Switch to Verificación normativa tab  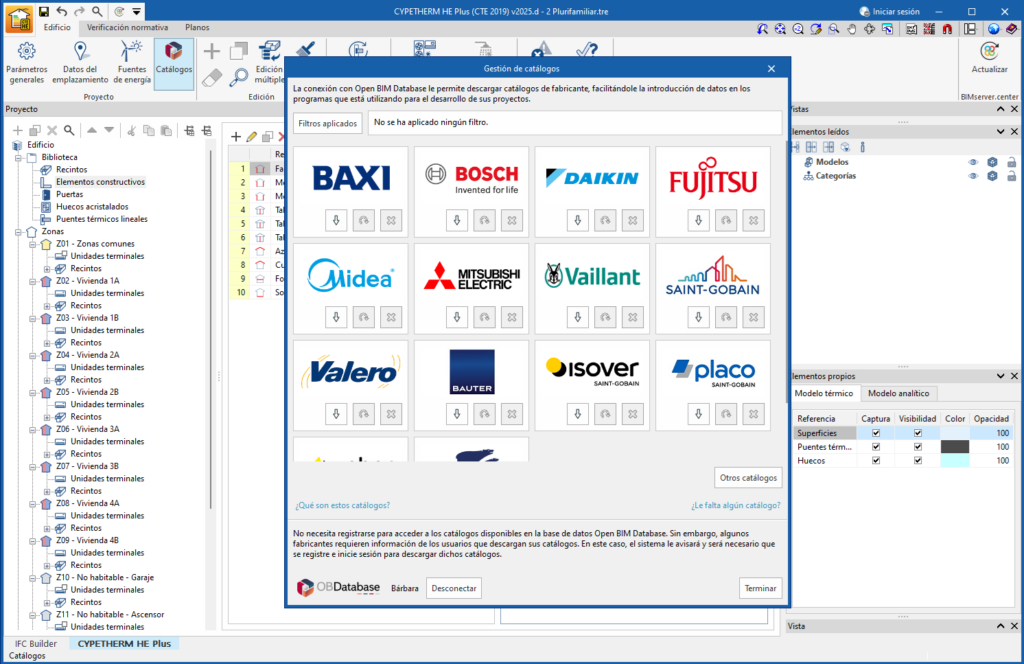[127, 27]
